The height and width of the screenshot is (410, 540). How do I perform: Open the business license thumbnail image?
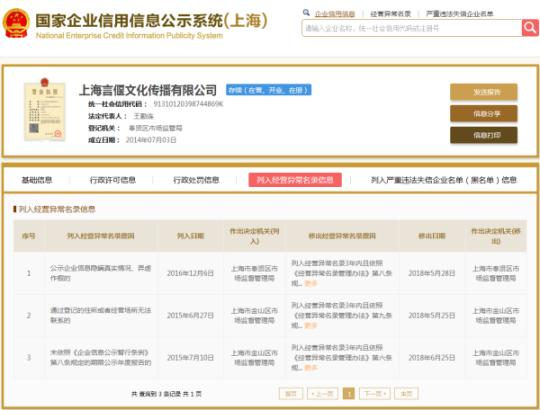pos(44,110)
